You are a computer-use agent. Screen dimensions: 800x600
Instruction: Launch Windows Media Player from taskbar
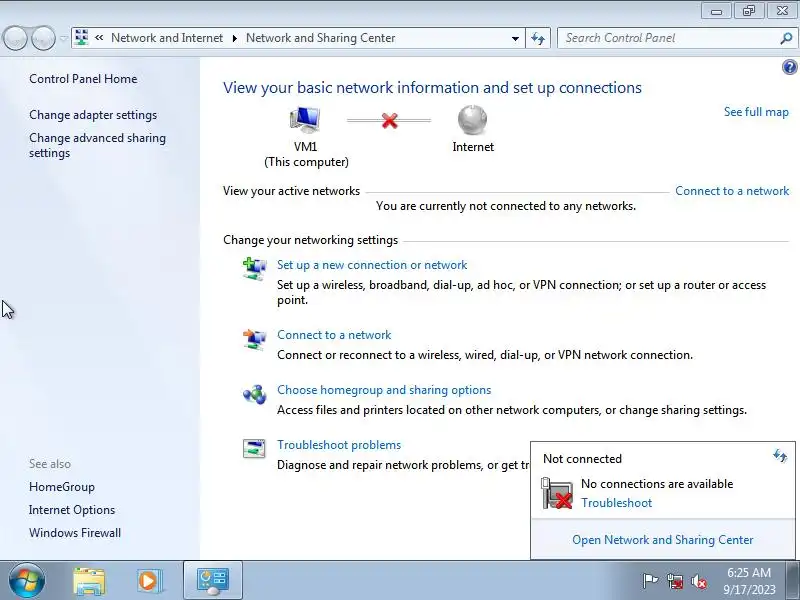(x=149, y=581)
